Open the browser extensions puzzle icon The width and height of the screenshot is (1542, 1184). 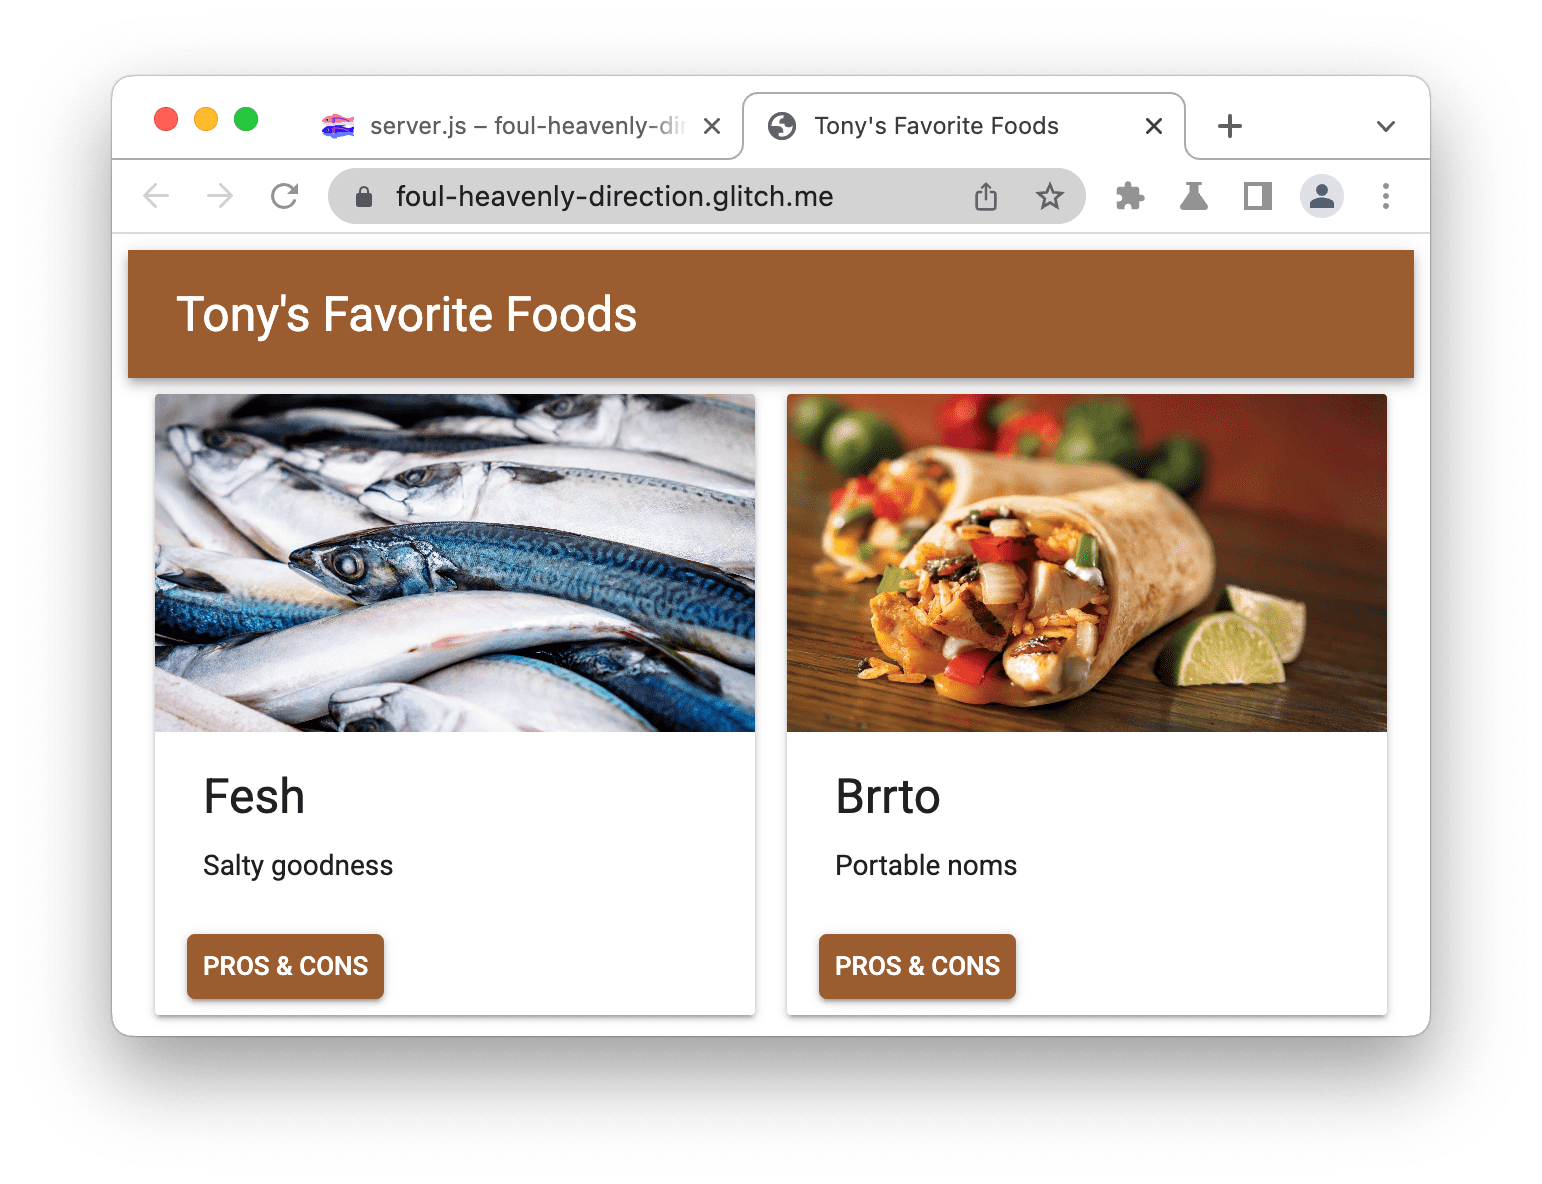[1129, 196]
